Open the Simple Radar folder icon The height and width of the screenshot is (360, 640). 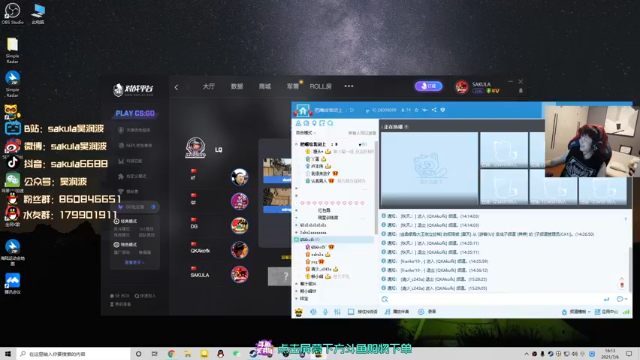point(12,50)
